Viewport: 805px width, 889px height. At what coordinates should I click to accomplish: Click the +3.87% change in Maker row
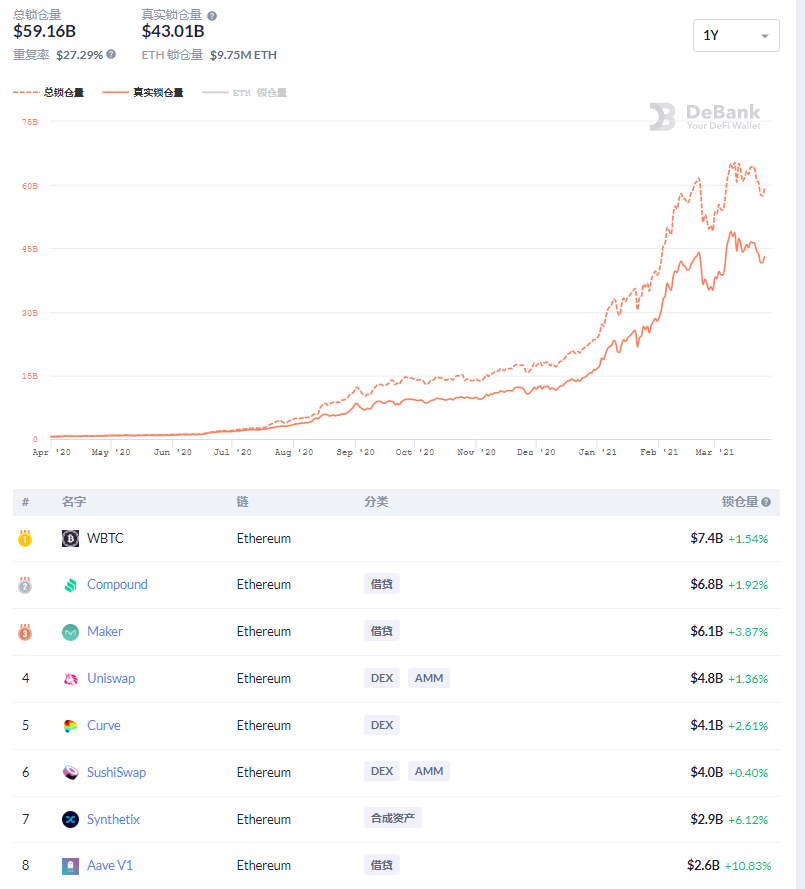pyautogui.click(x=748, y=632)
